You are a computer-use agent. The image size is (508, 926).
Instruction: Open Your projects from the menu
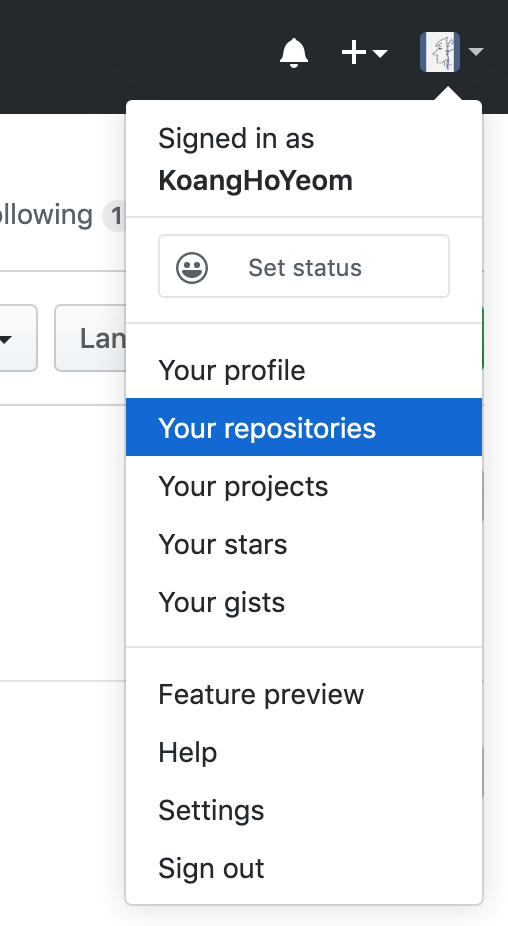click(x=304, y=486)
